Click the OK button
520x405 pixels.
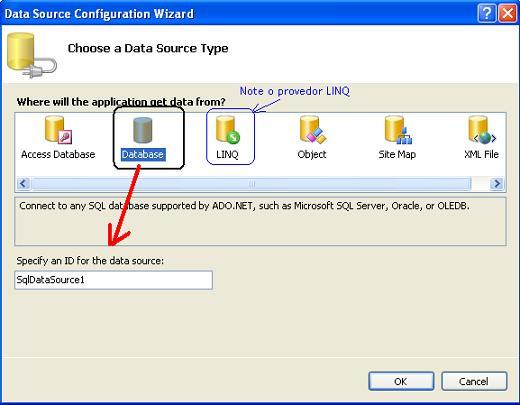[401, 381]
